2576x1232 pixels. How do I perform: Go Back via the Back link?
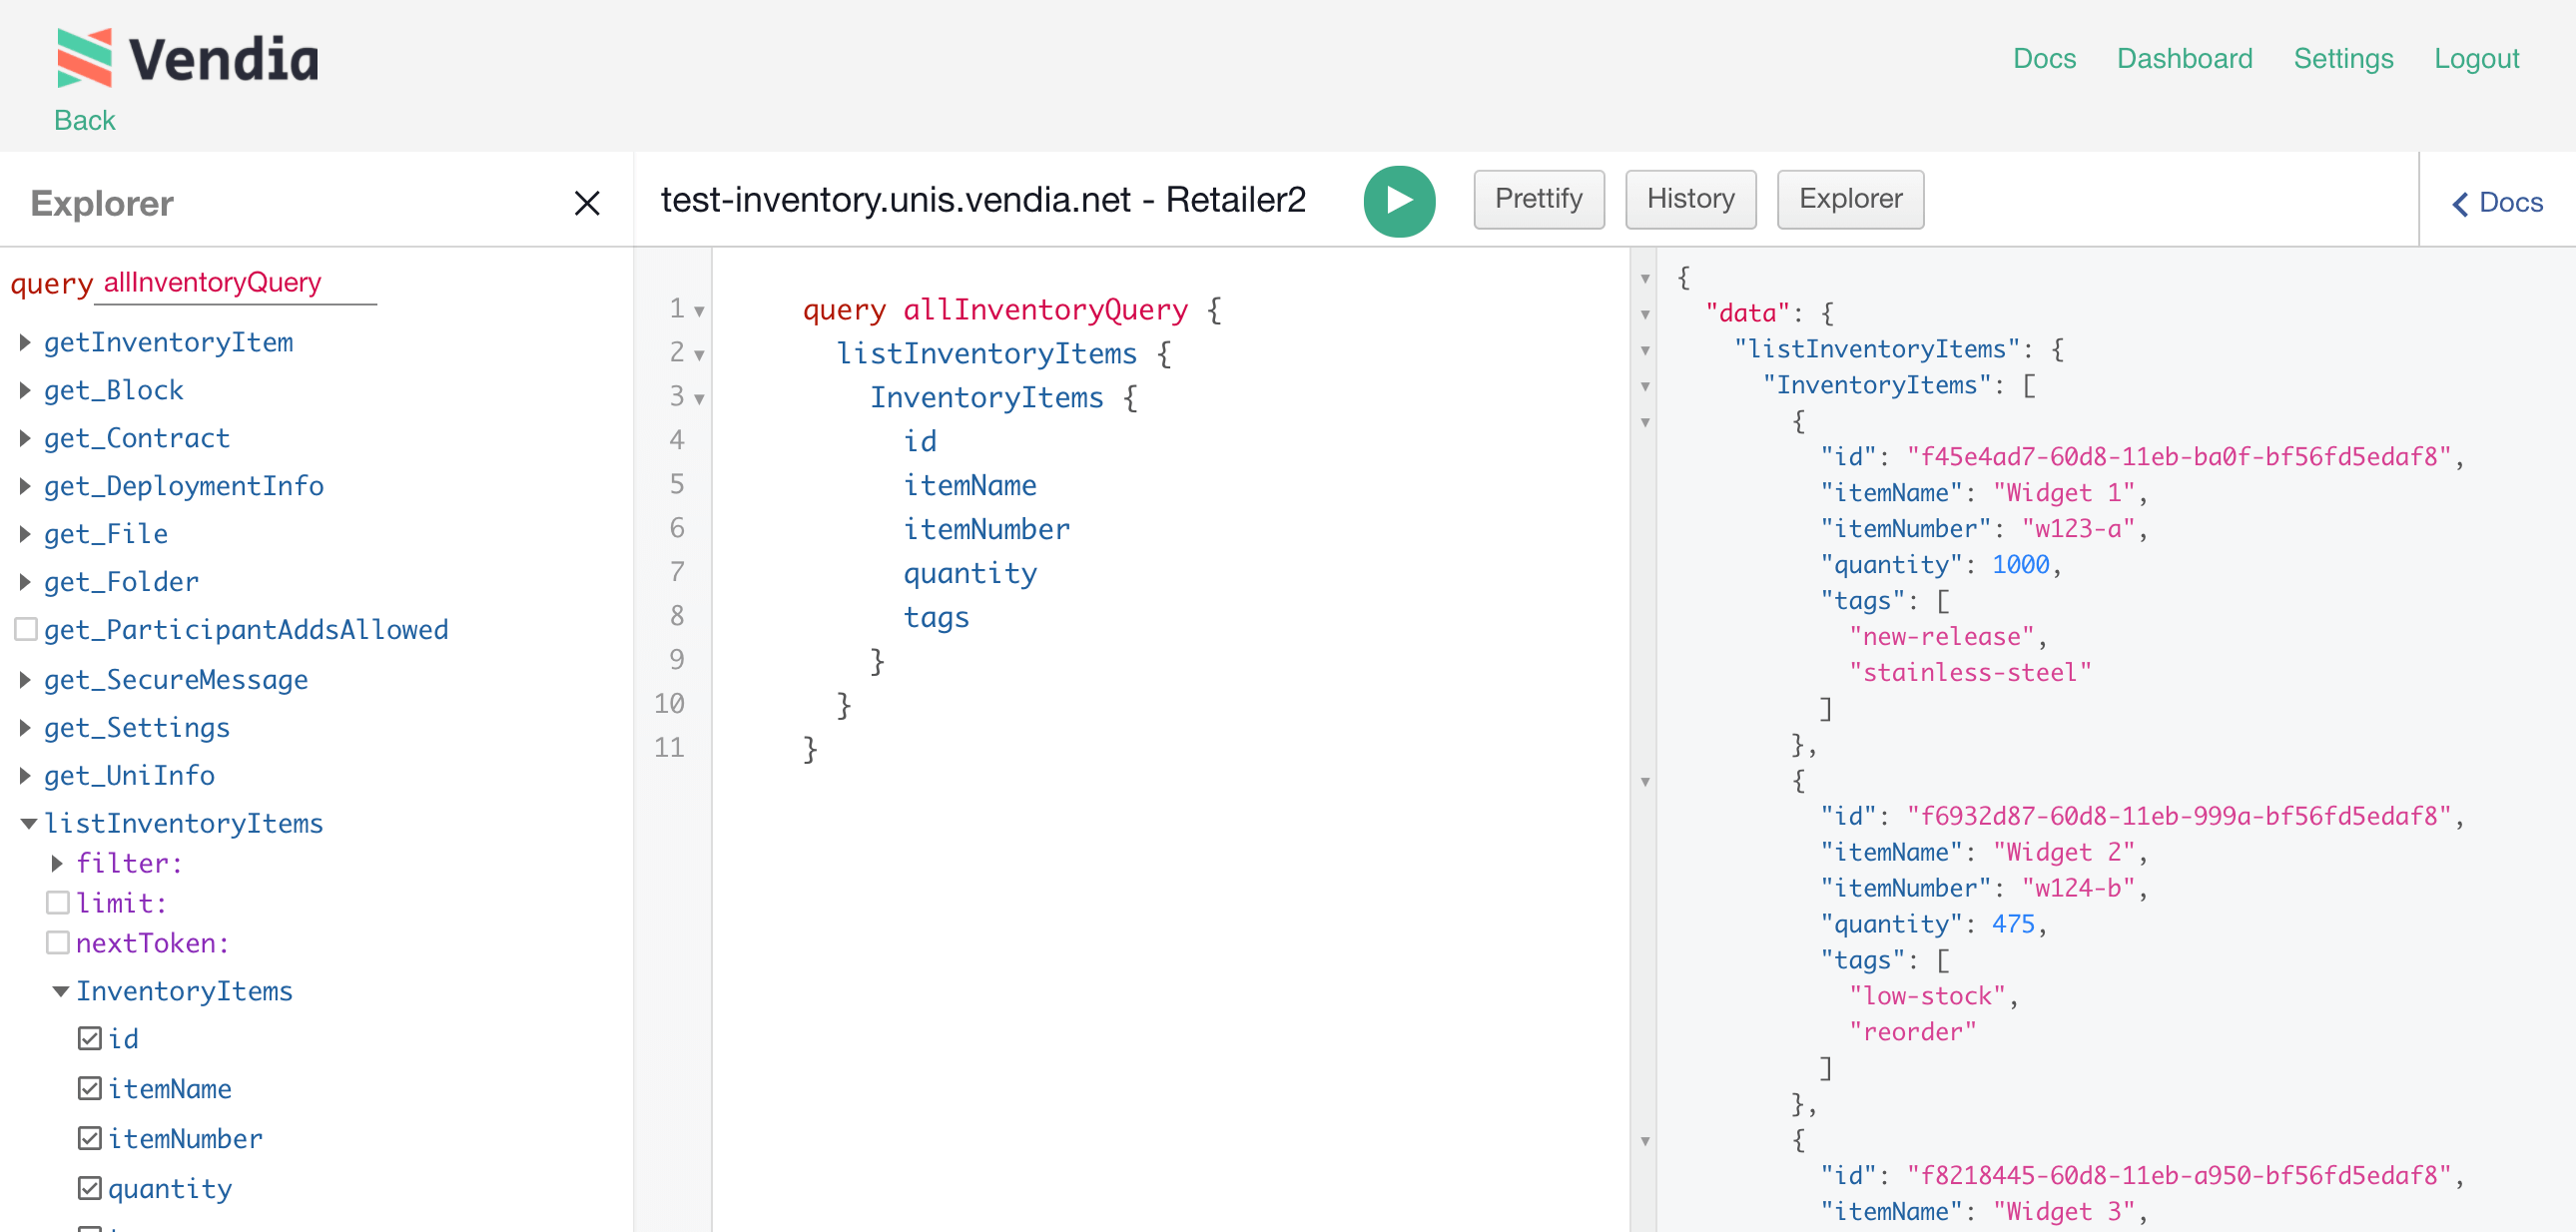tap(85, 120)
